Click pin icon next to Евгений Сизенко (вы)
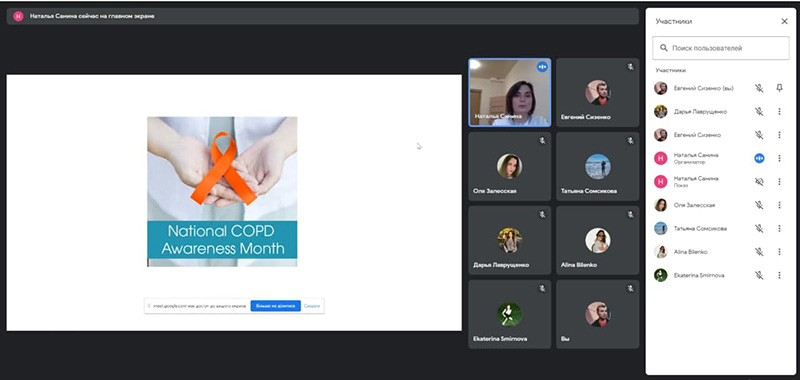The image size is (800, 380). 779,88
